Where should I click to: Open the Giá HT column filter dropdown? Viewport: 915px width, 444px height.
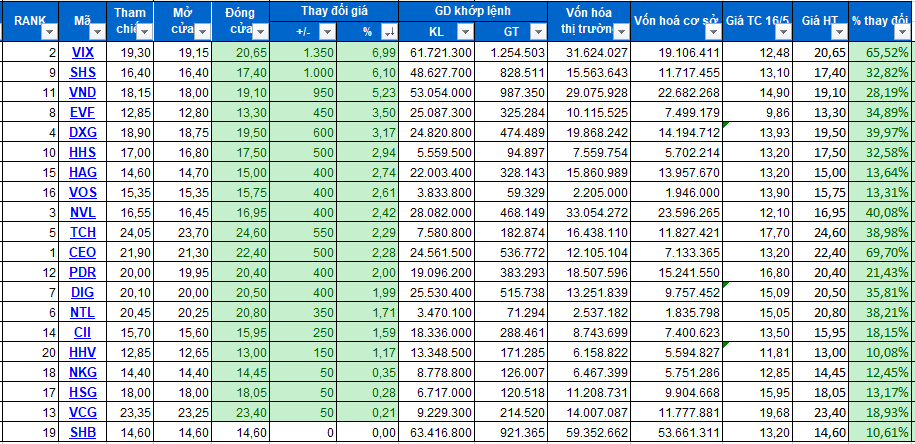pos(839,32)
